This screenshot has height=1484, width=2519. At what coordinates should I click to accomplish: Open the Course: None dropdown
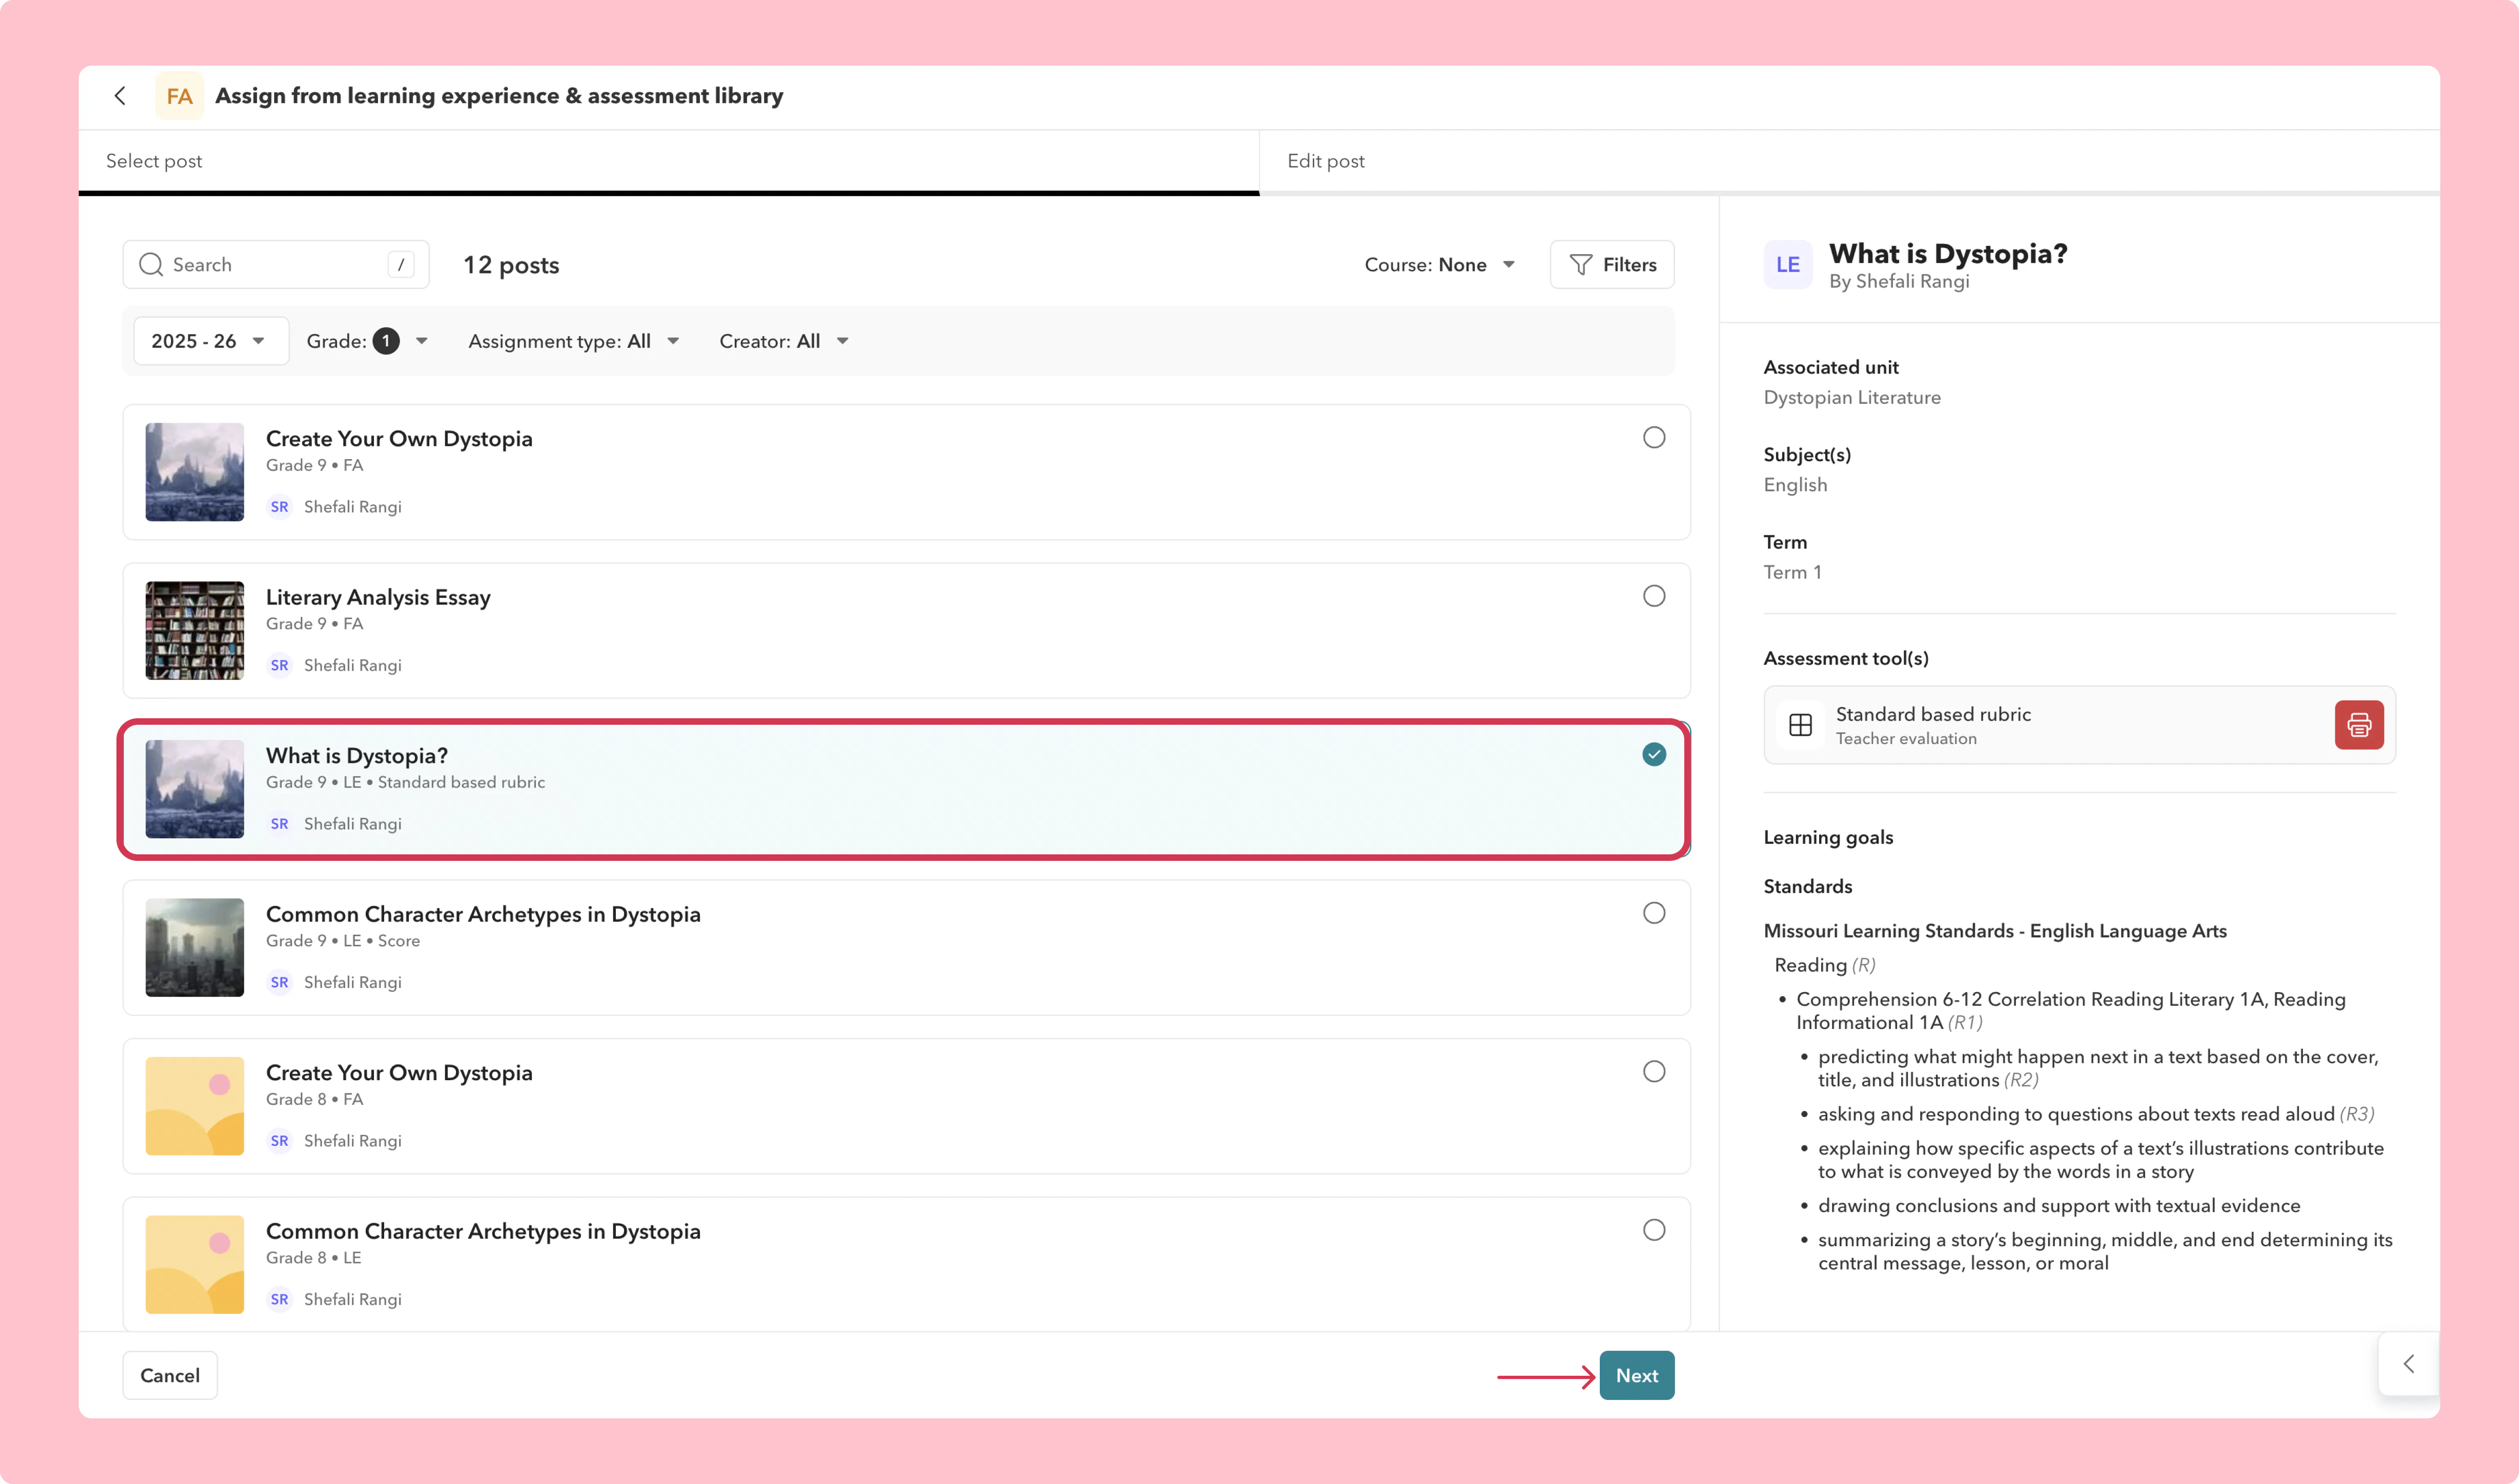tap(1439, 264)
